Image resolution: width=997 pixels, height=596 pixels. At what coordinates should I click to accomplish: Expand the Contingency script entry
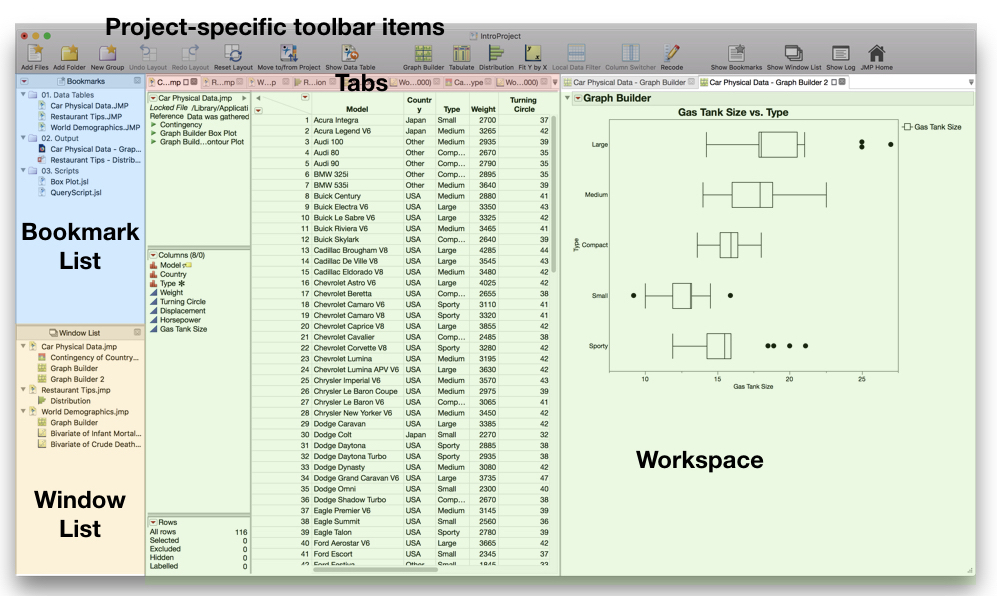(152, 125)
